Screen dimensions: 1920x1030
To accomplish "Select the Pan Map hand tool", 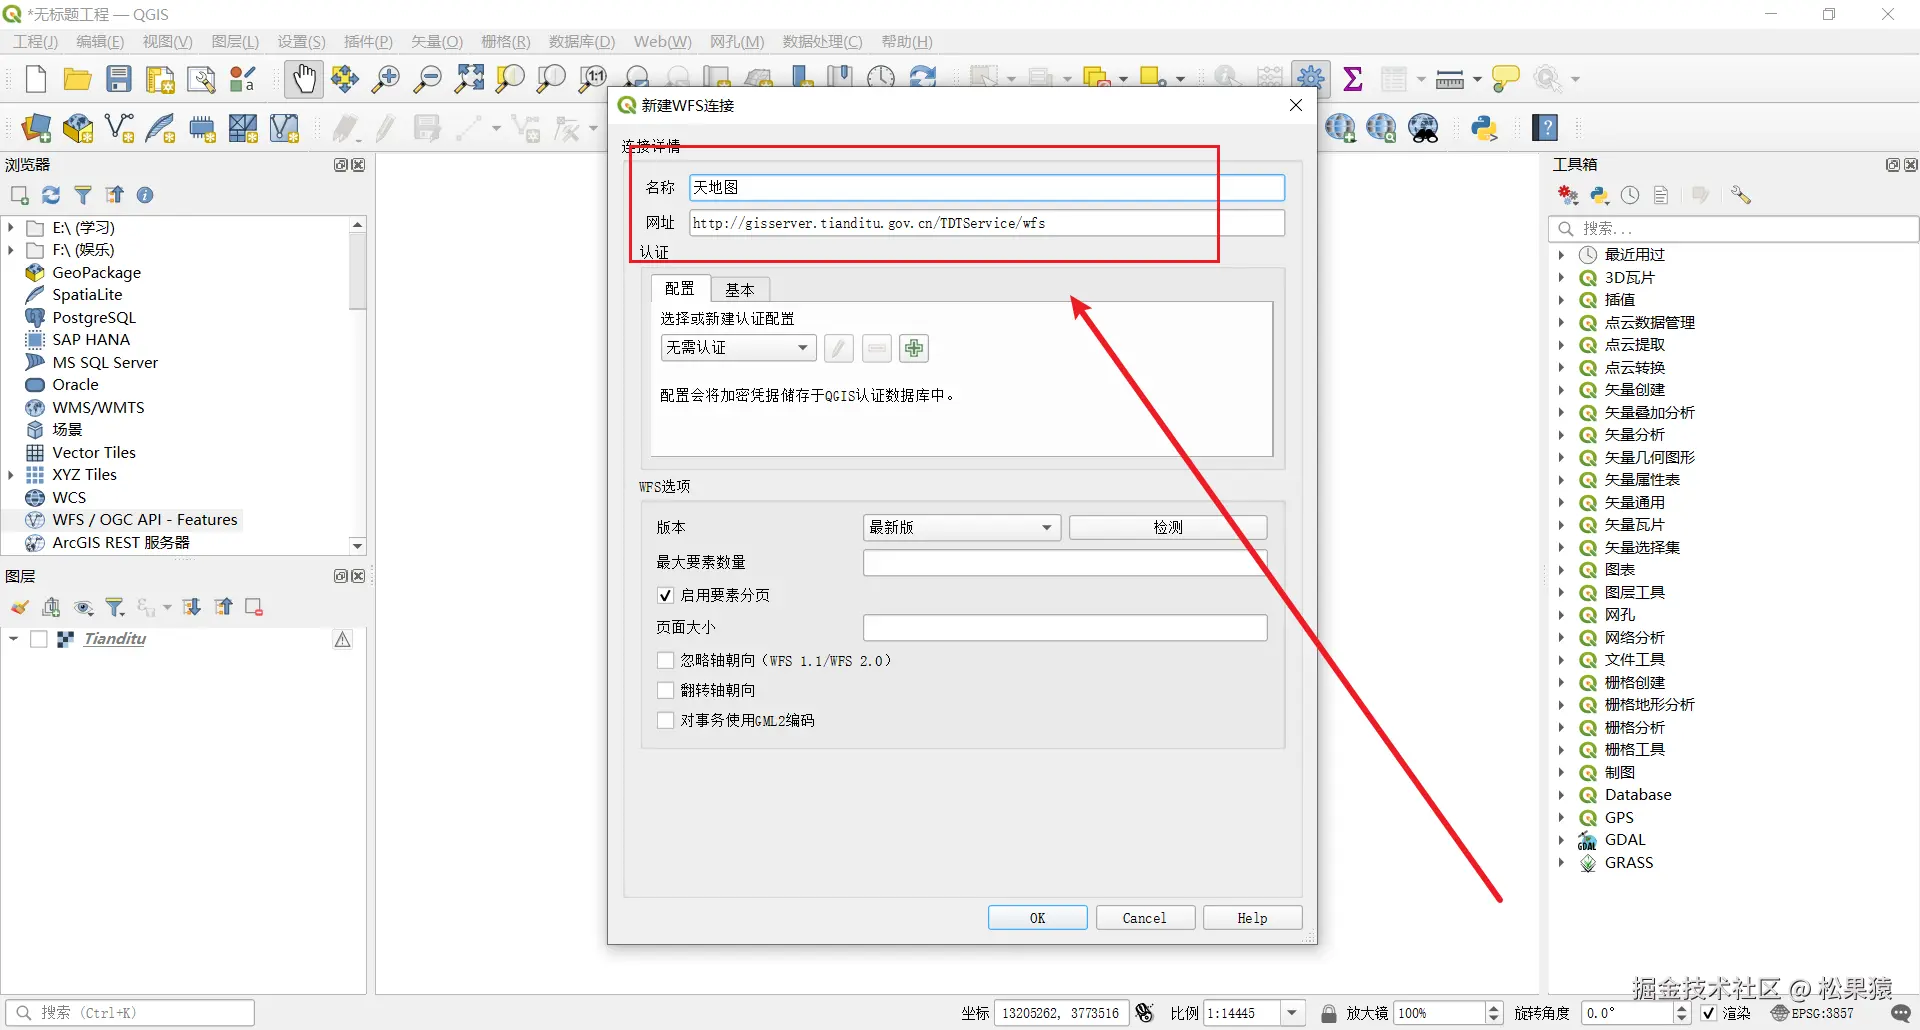I will pos(303,79).
